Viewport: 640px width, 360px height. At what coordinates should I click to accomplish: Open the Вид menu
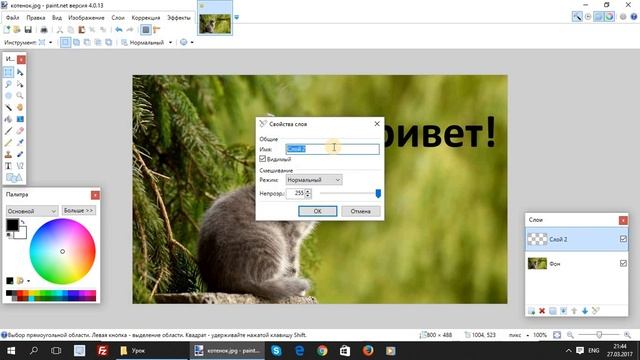(57, 18)
